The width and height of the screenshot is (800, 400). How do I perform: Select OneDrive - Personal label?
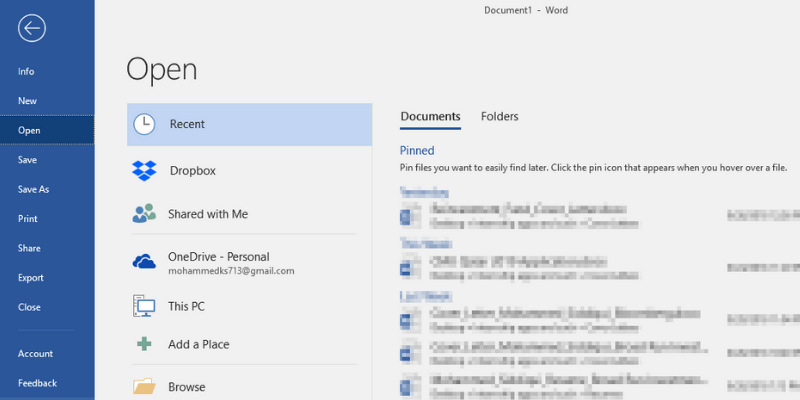[x=219, y=257]
